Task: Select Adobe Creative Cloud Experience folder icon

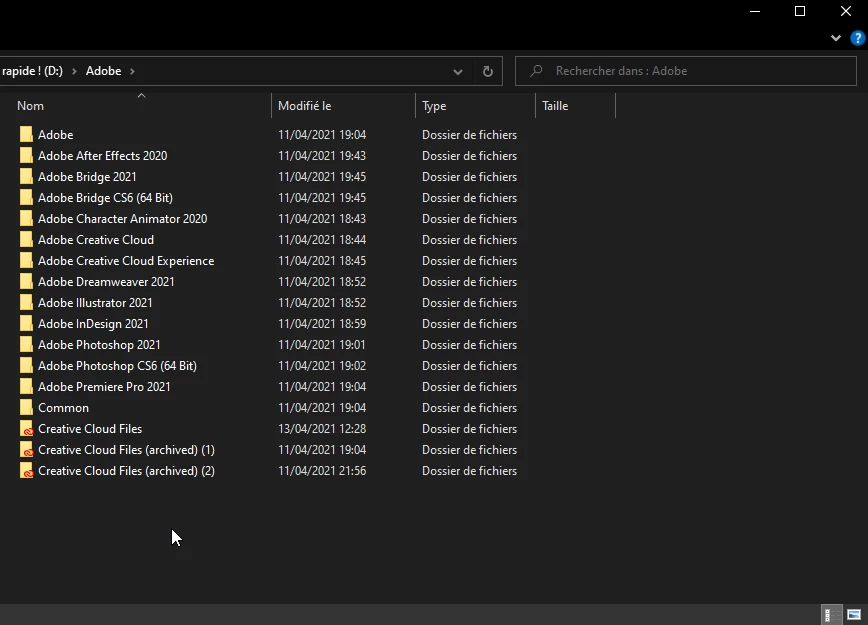Action: tap(26, 261)
